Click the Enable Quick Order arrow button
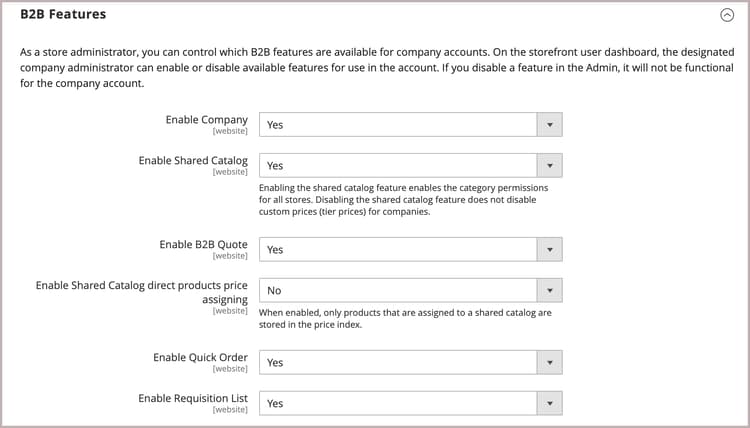Viewport: 750px width, 428px height. 549,363
